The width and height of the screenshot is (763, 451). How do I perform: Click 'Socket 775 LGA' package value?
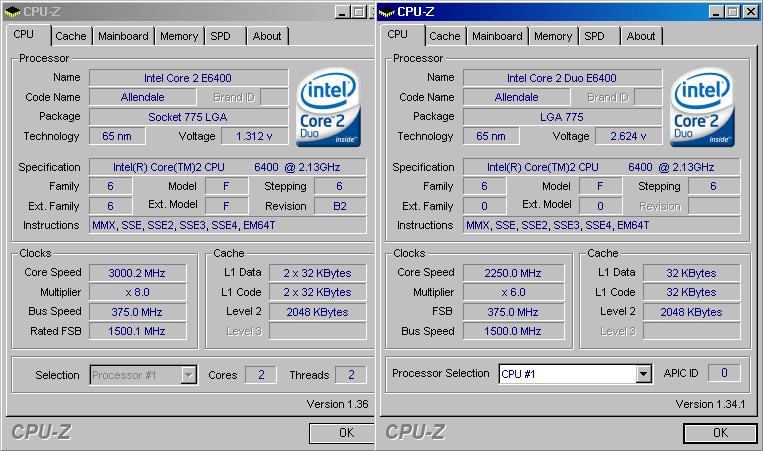[x=189, y=117]
